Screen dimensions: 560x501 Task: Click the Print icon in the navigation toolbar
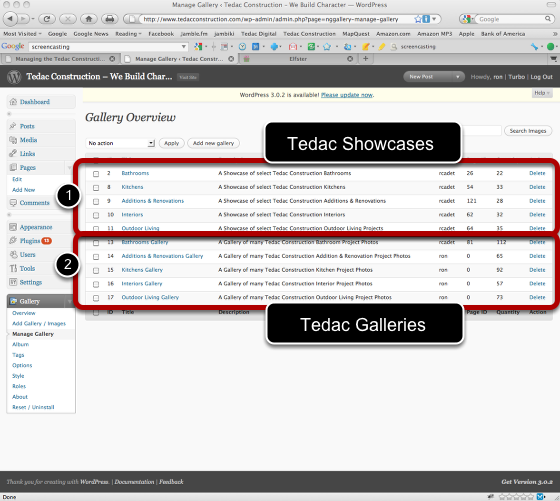click(x=110, y=19)
